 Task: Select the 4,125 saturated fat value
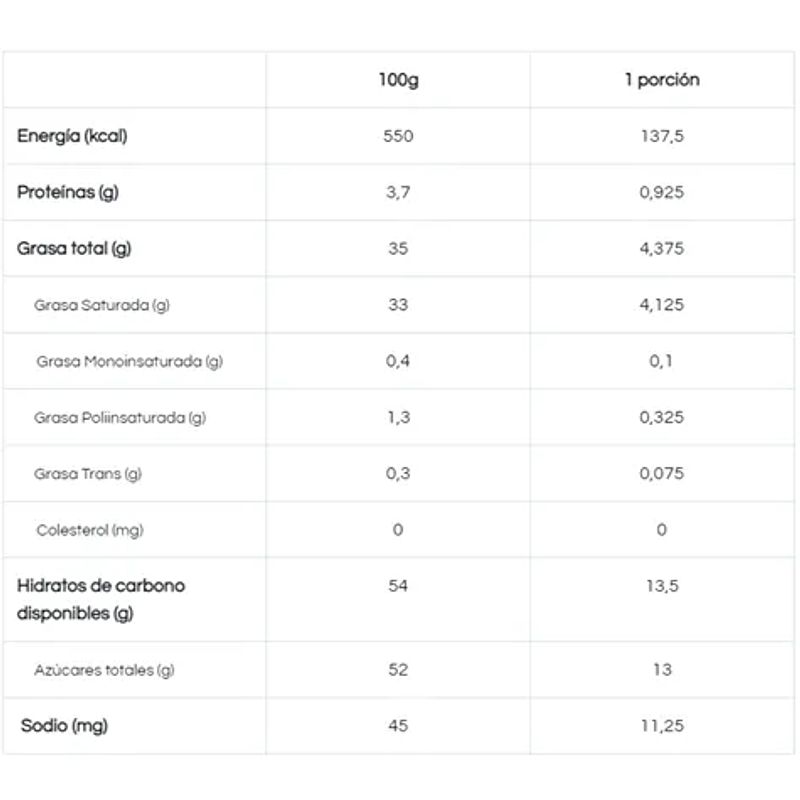pyautogui.click(x=661, y=304)
